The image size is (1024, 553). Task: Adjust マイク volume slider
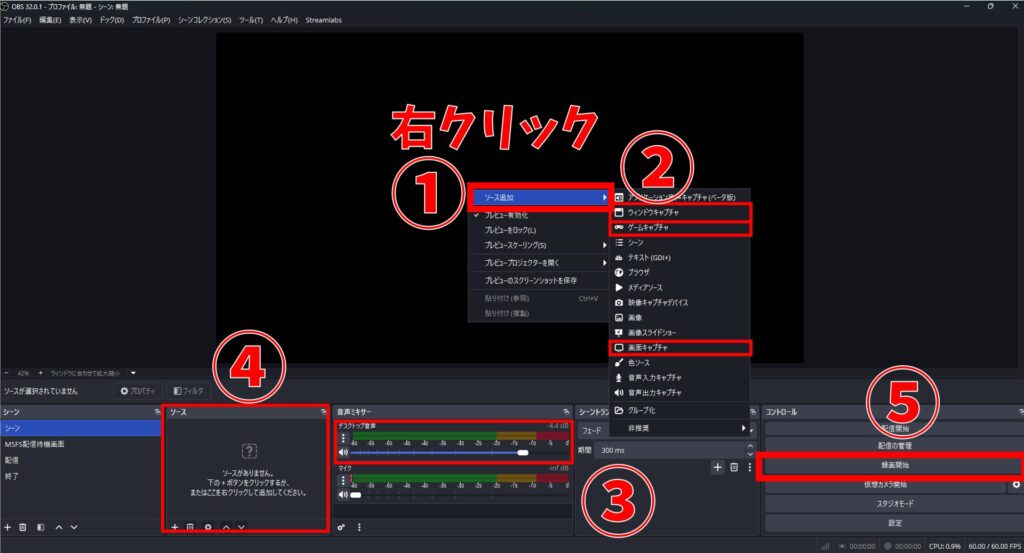point(460,495)
